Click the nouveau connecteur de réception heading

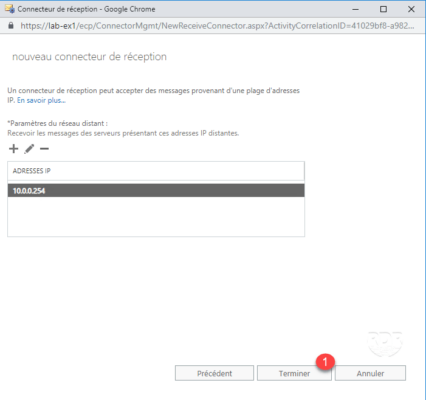point(89,57)
